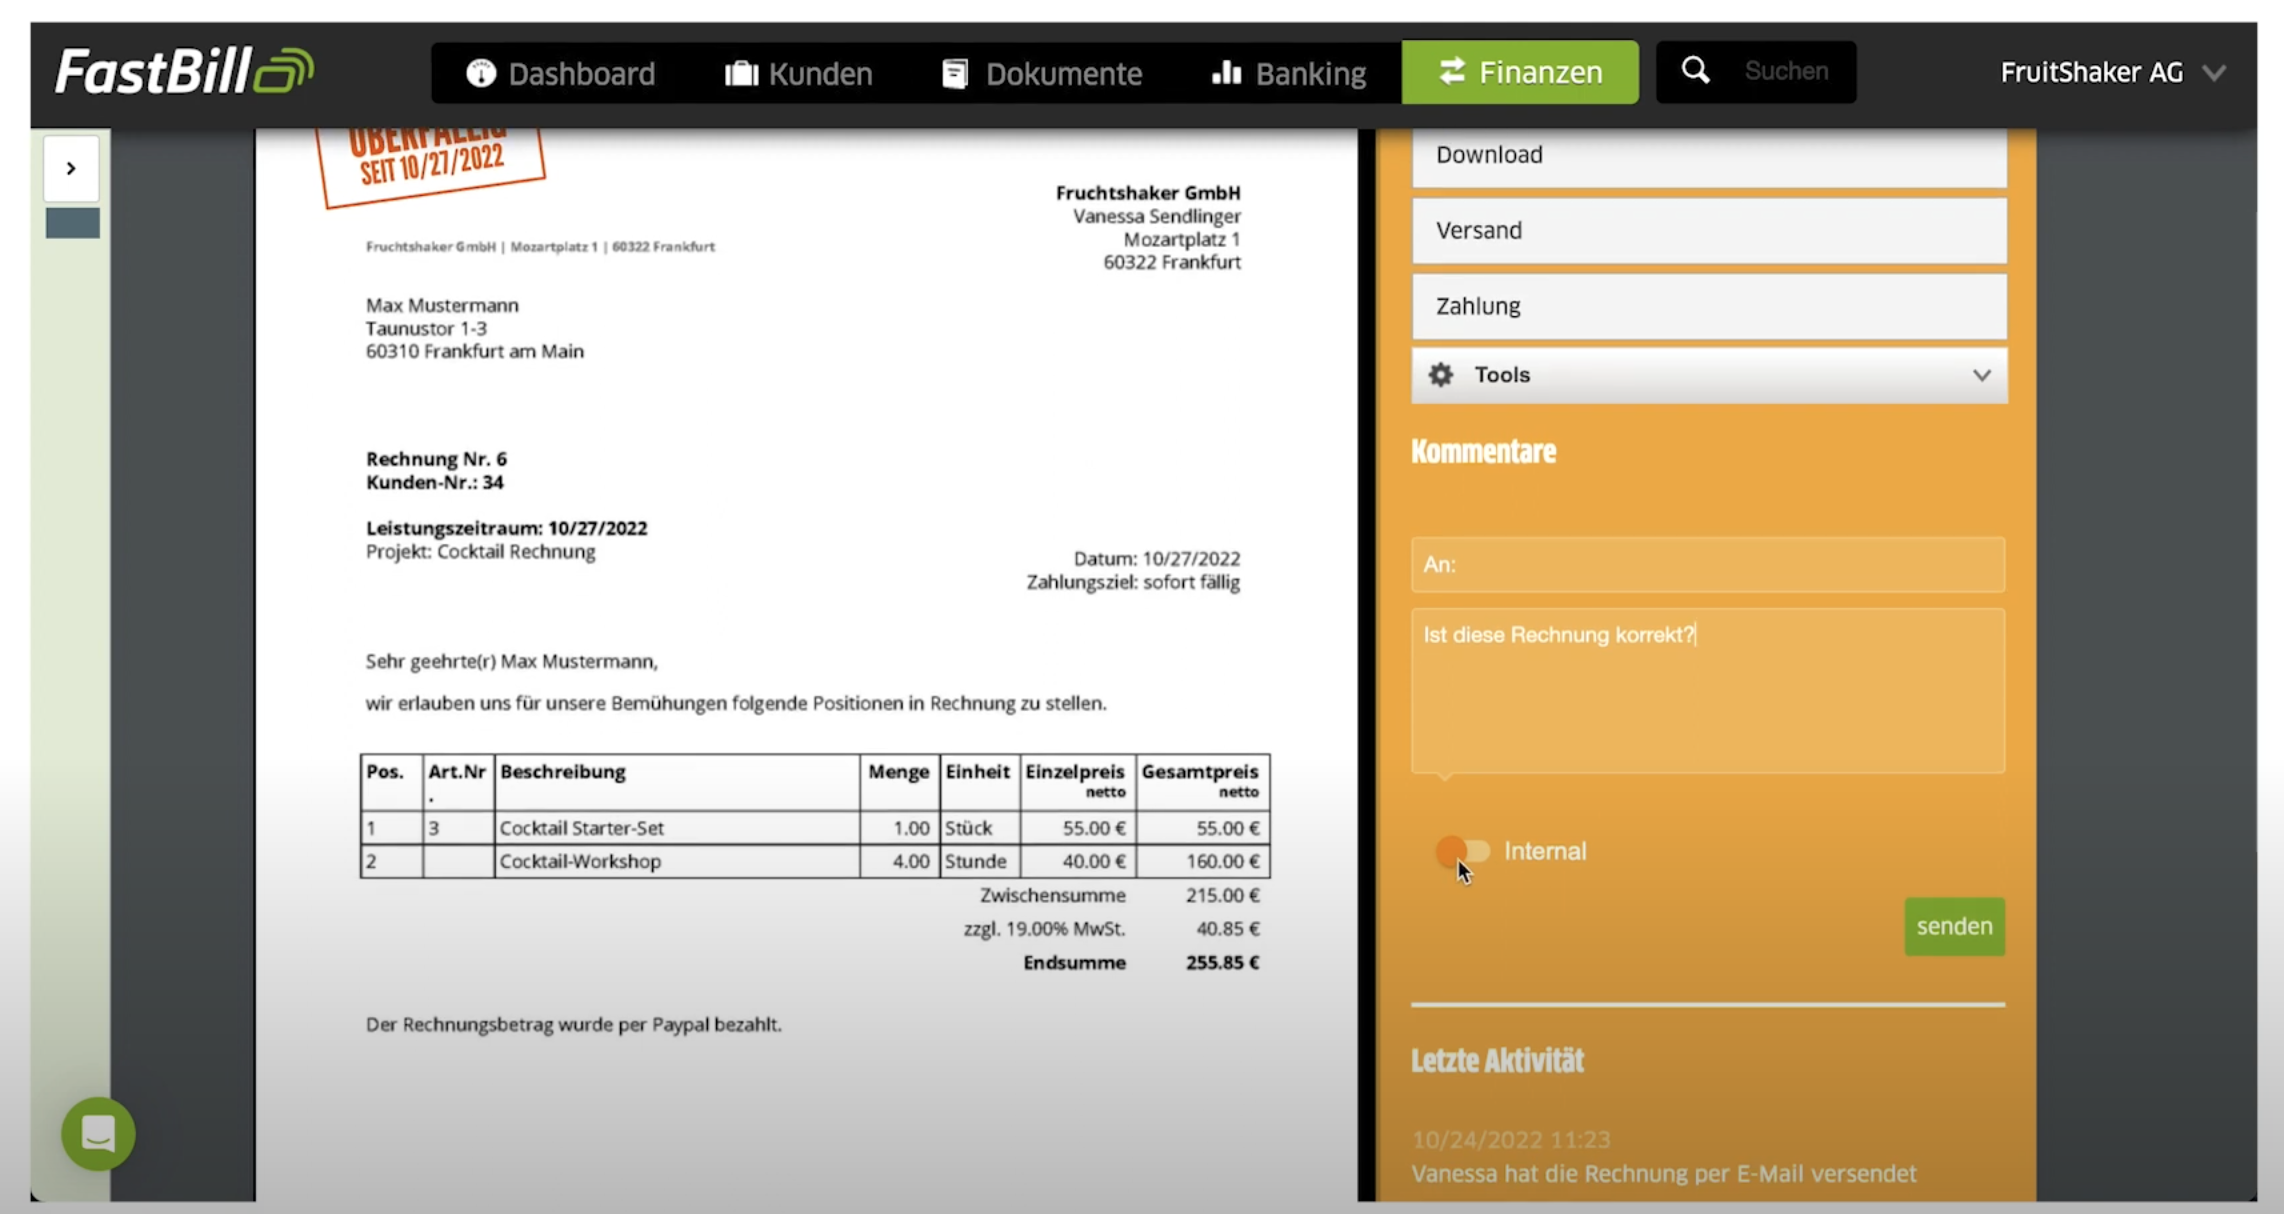Click the An: recipient field
Screen dimensions: 2284x1214
point(1708,564)
